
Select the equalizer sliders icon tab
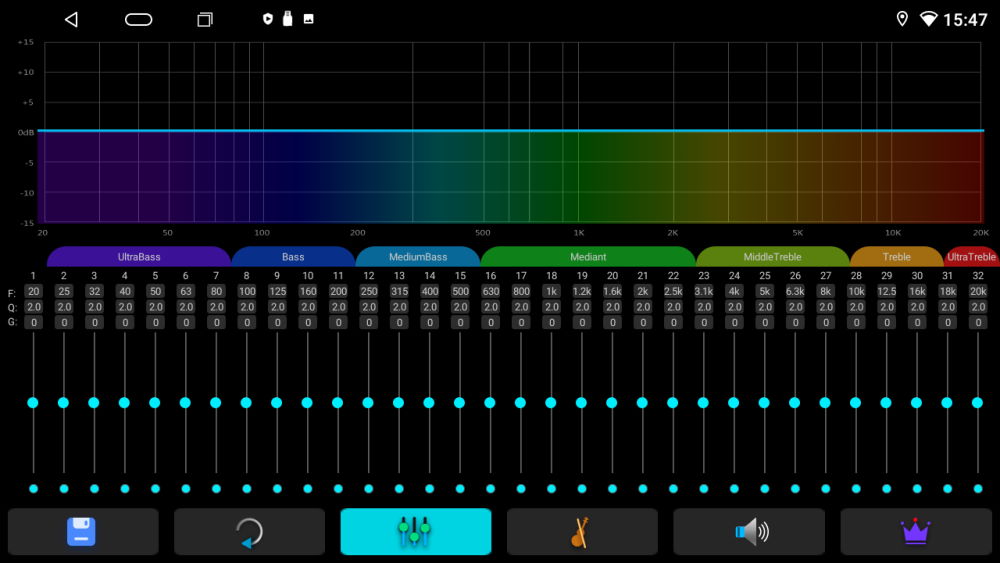415,531
